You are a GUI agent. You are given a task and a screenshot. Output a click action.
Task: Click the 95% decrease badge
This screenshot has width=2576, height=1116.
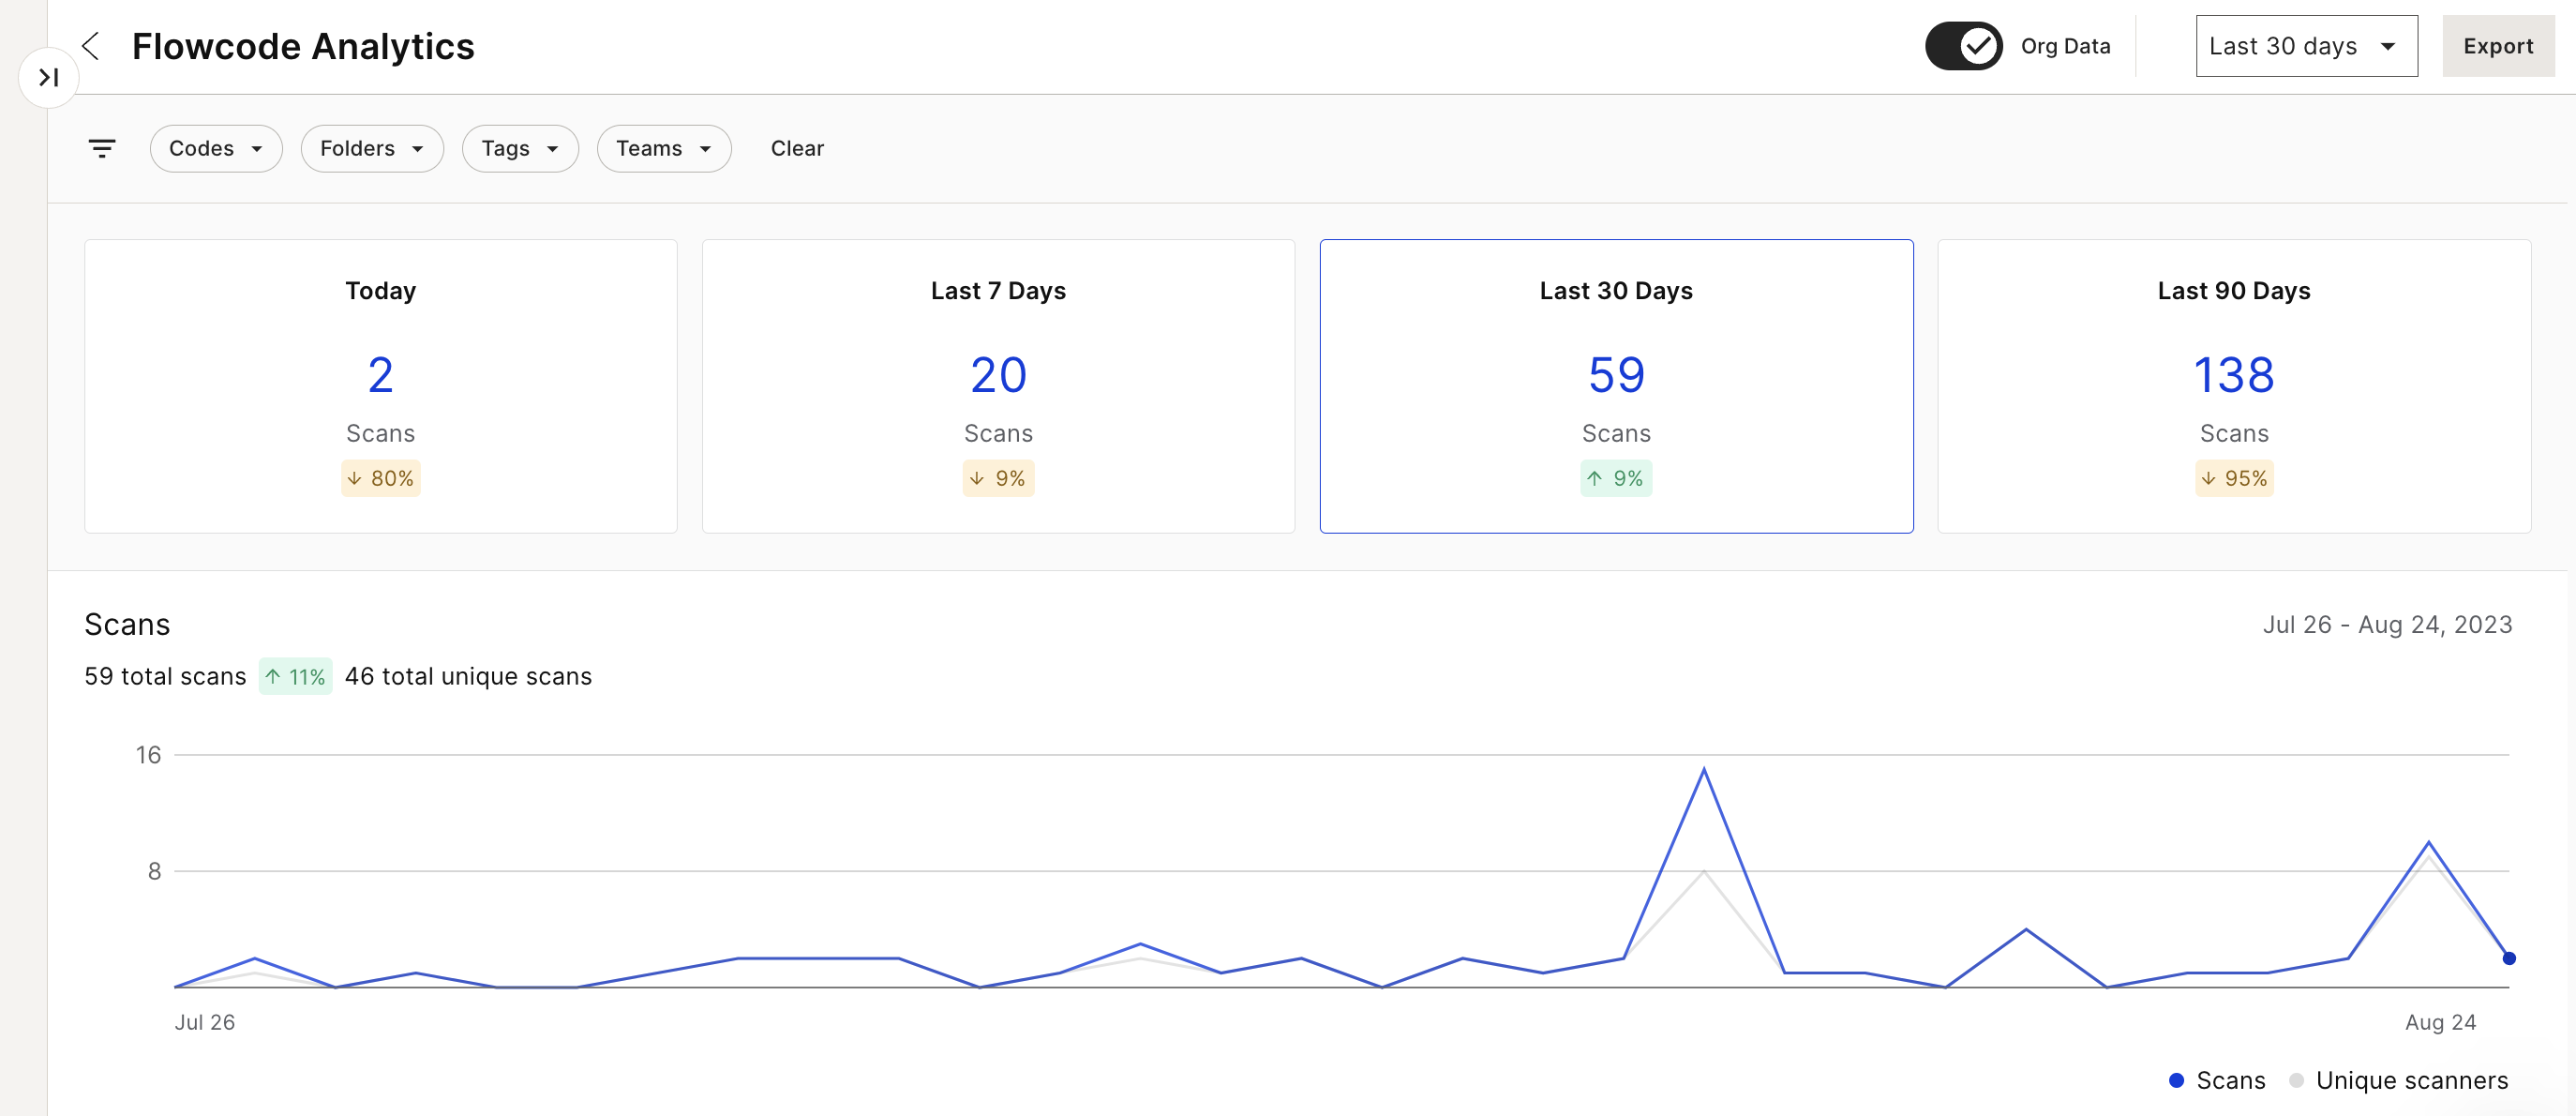2234,479
